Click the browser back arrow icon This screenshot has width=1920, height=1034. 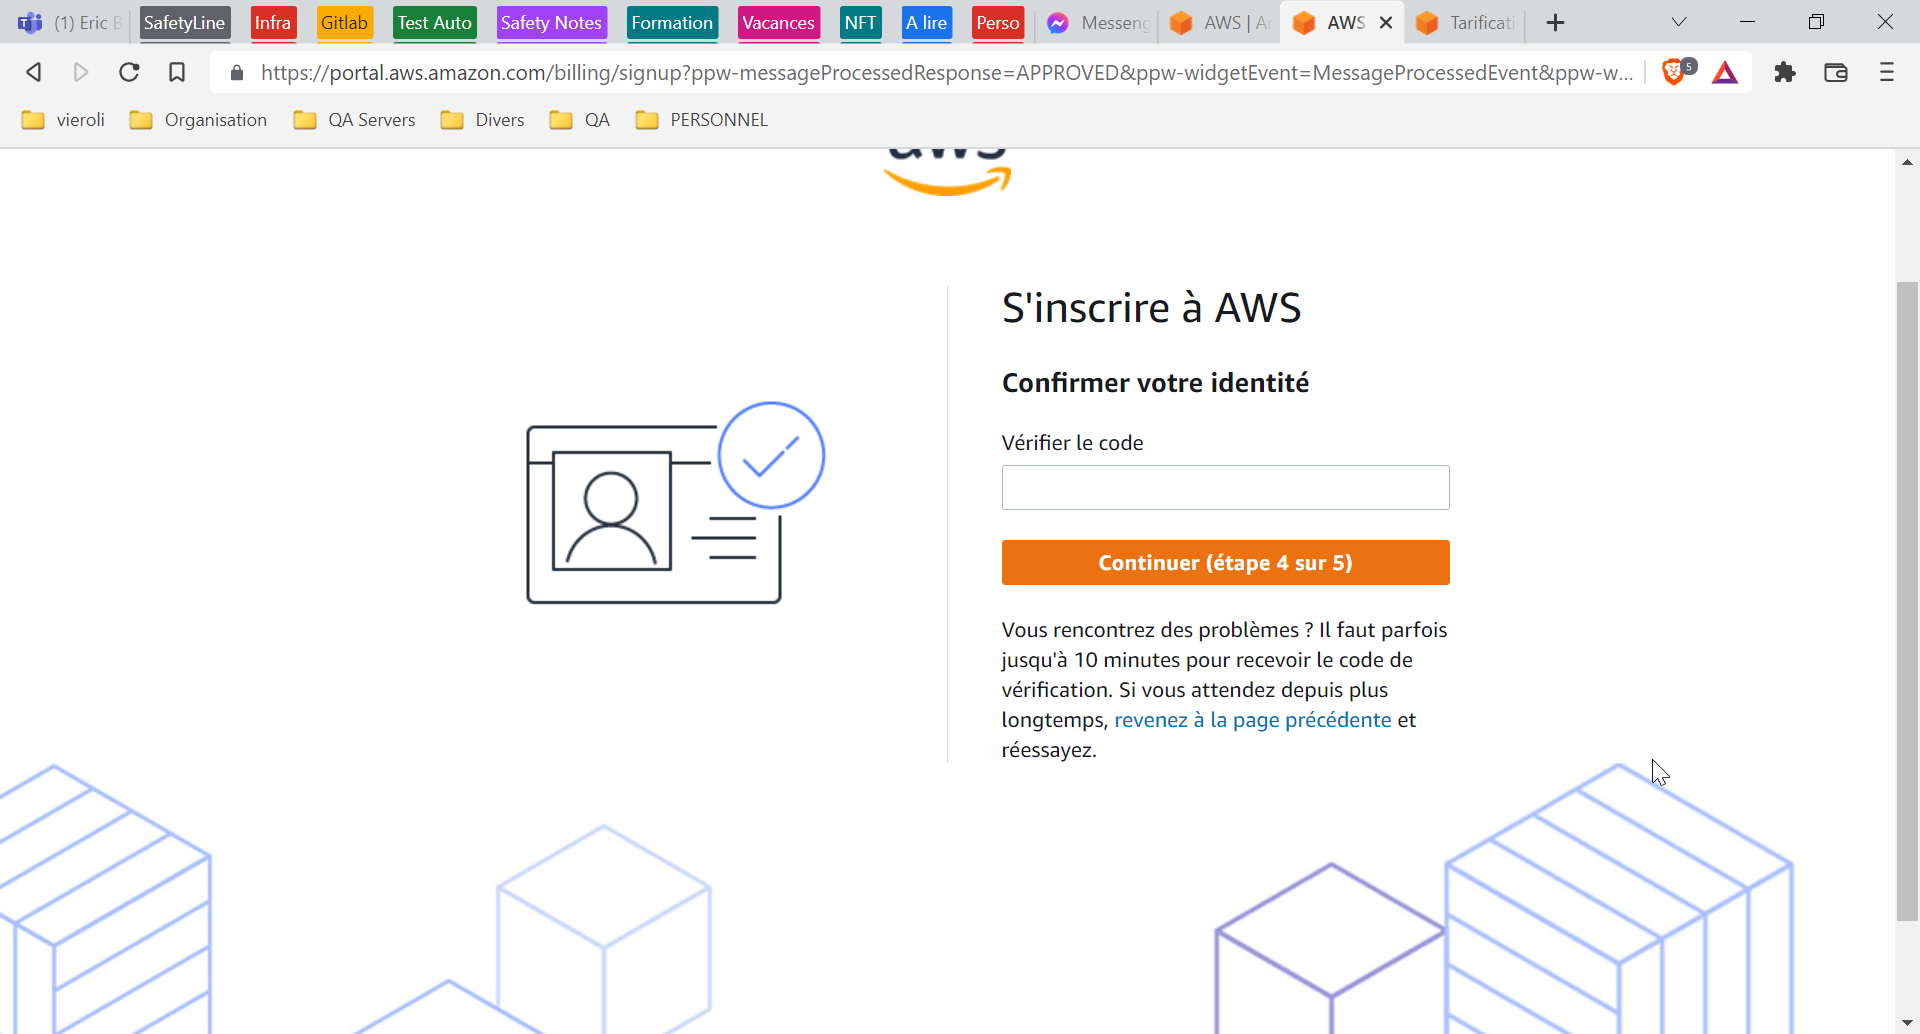tap(34, 72)
